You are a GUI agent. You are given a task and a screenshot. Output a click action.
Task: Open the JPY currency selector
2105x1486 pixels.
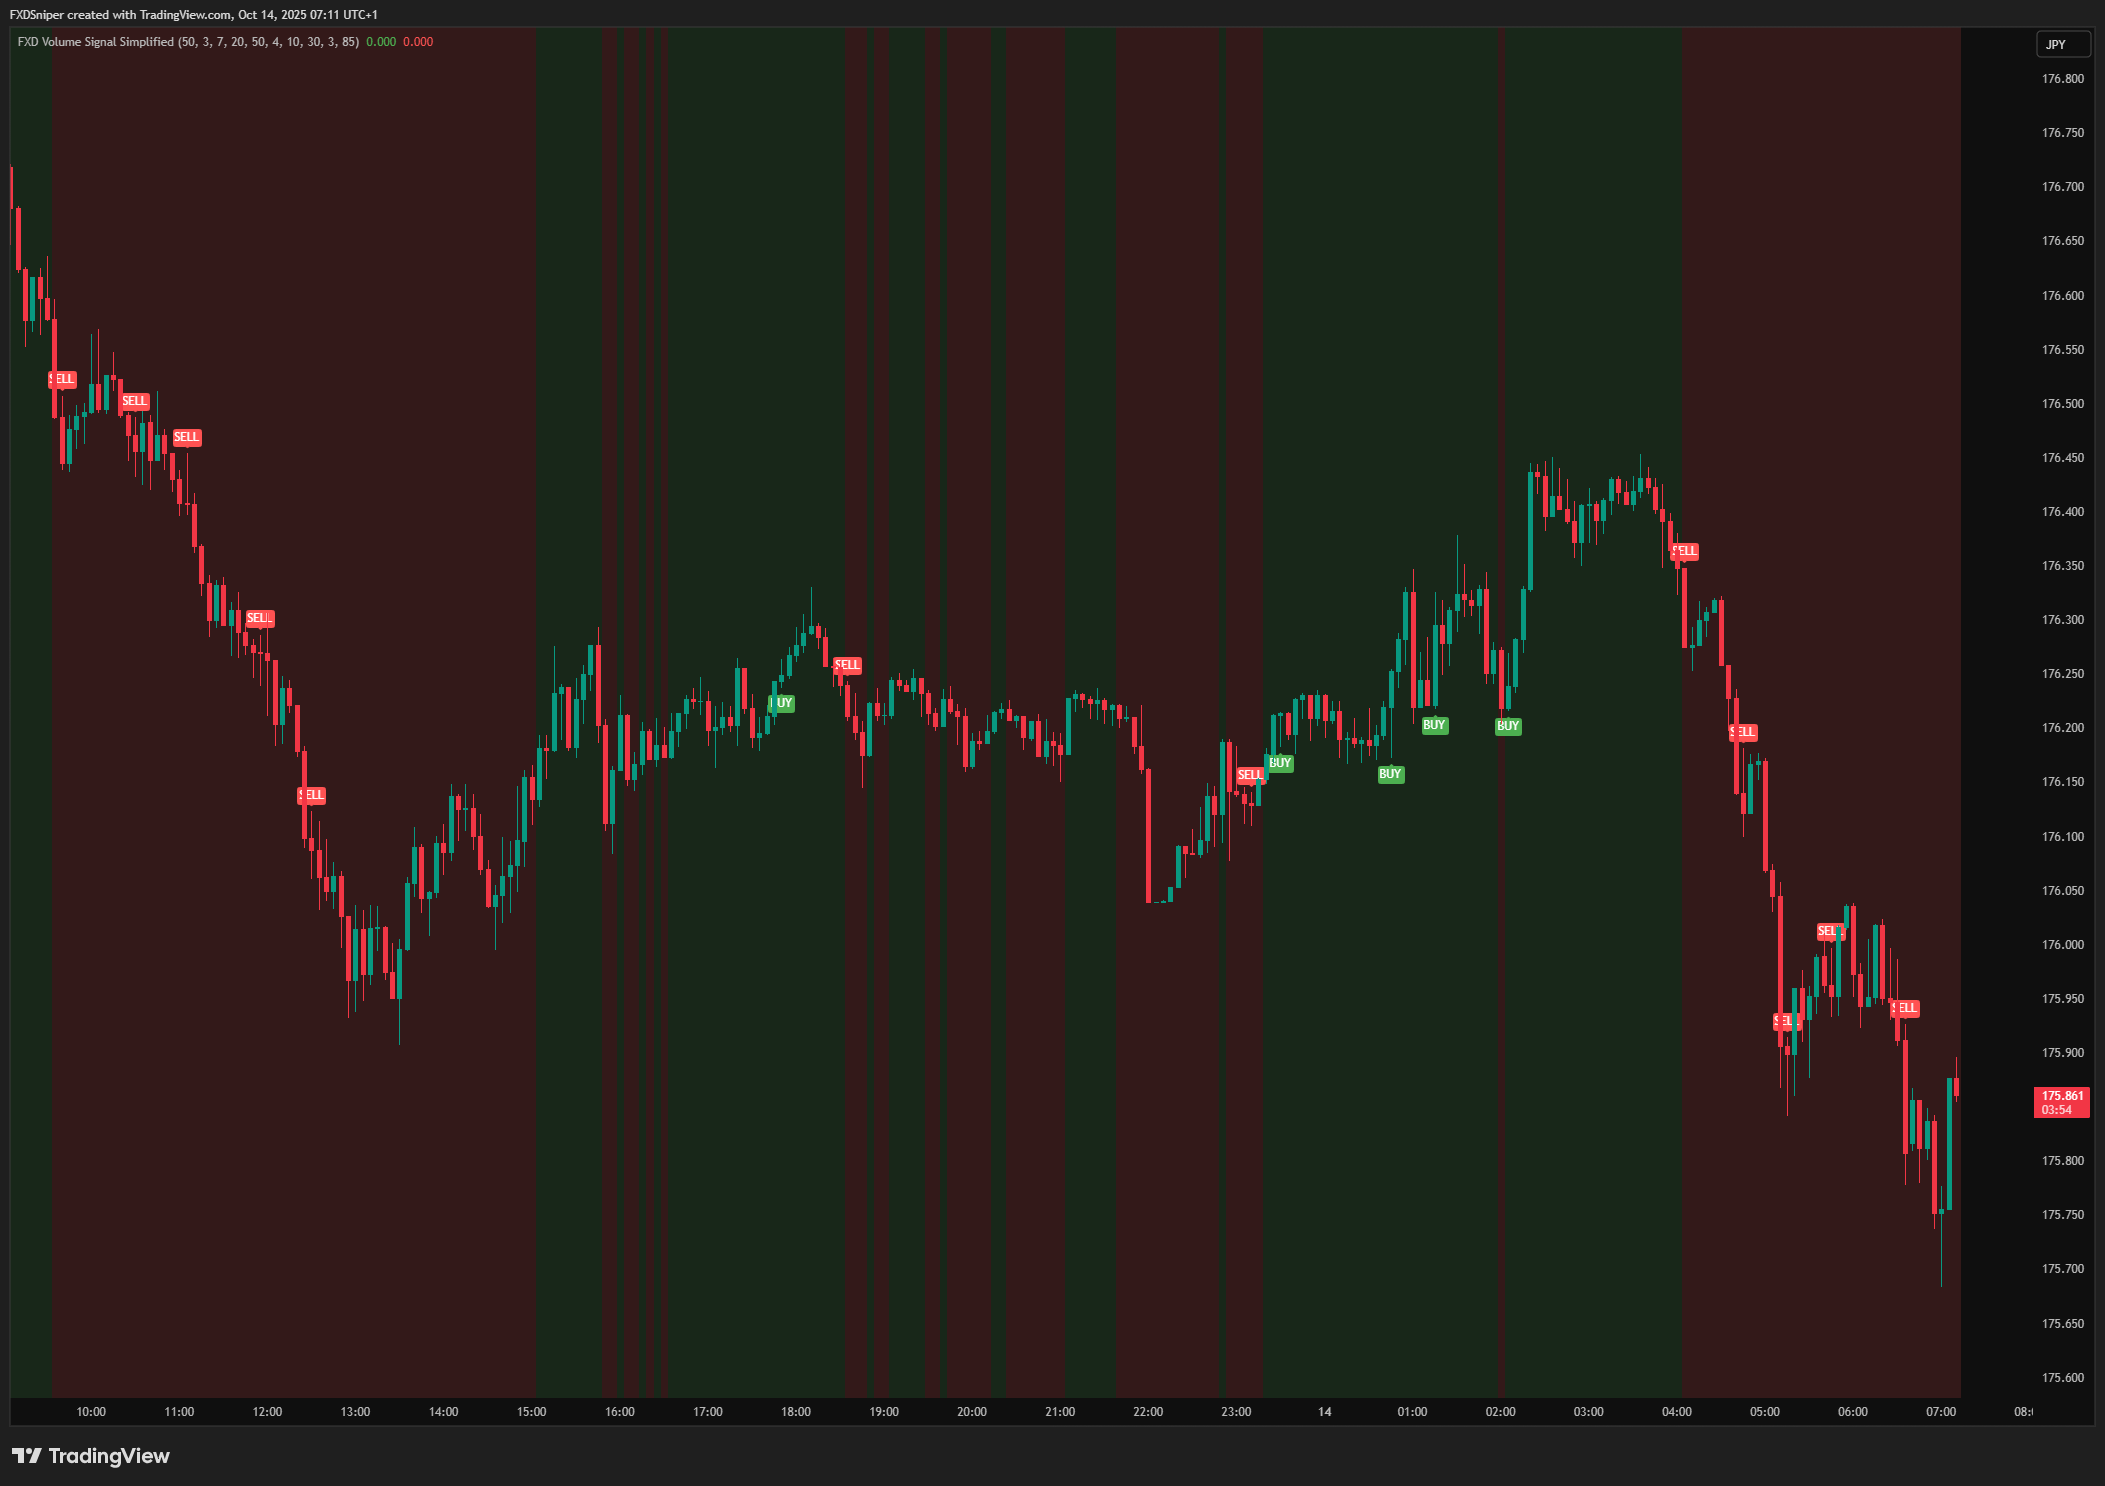click(2062, 44)
